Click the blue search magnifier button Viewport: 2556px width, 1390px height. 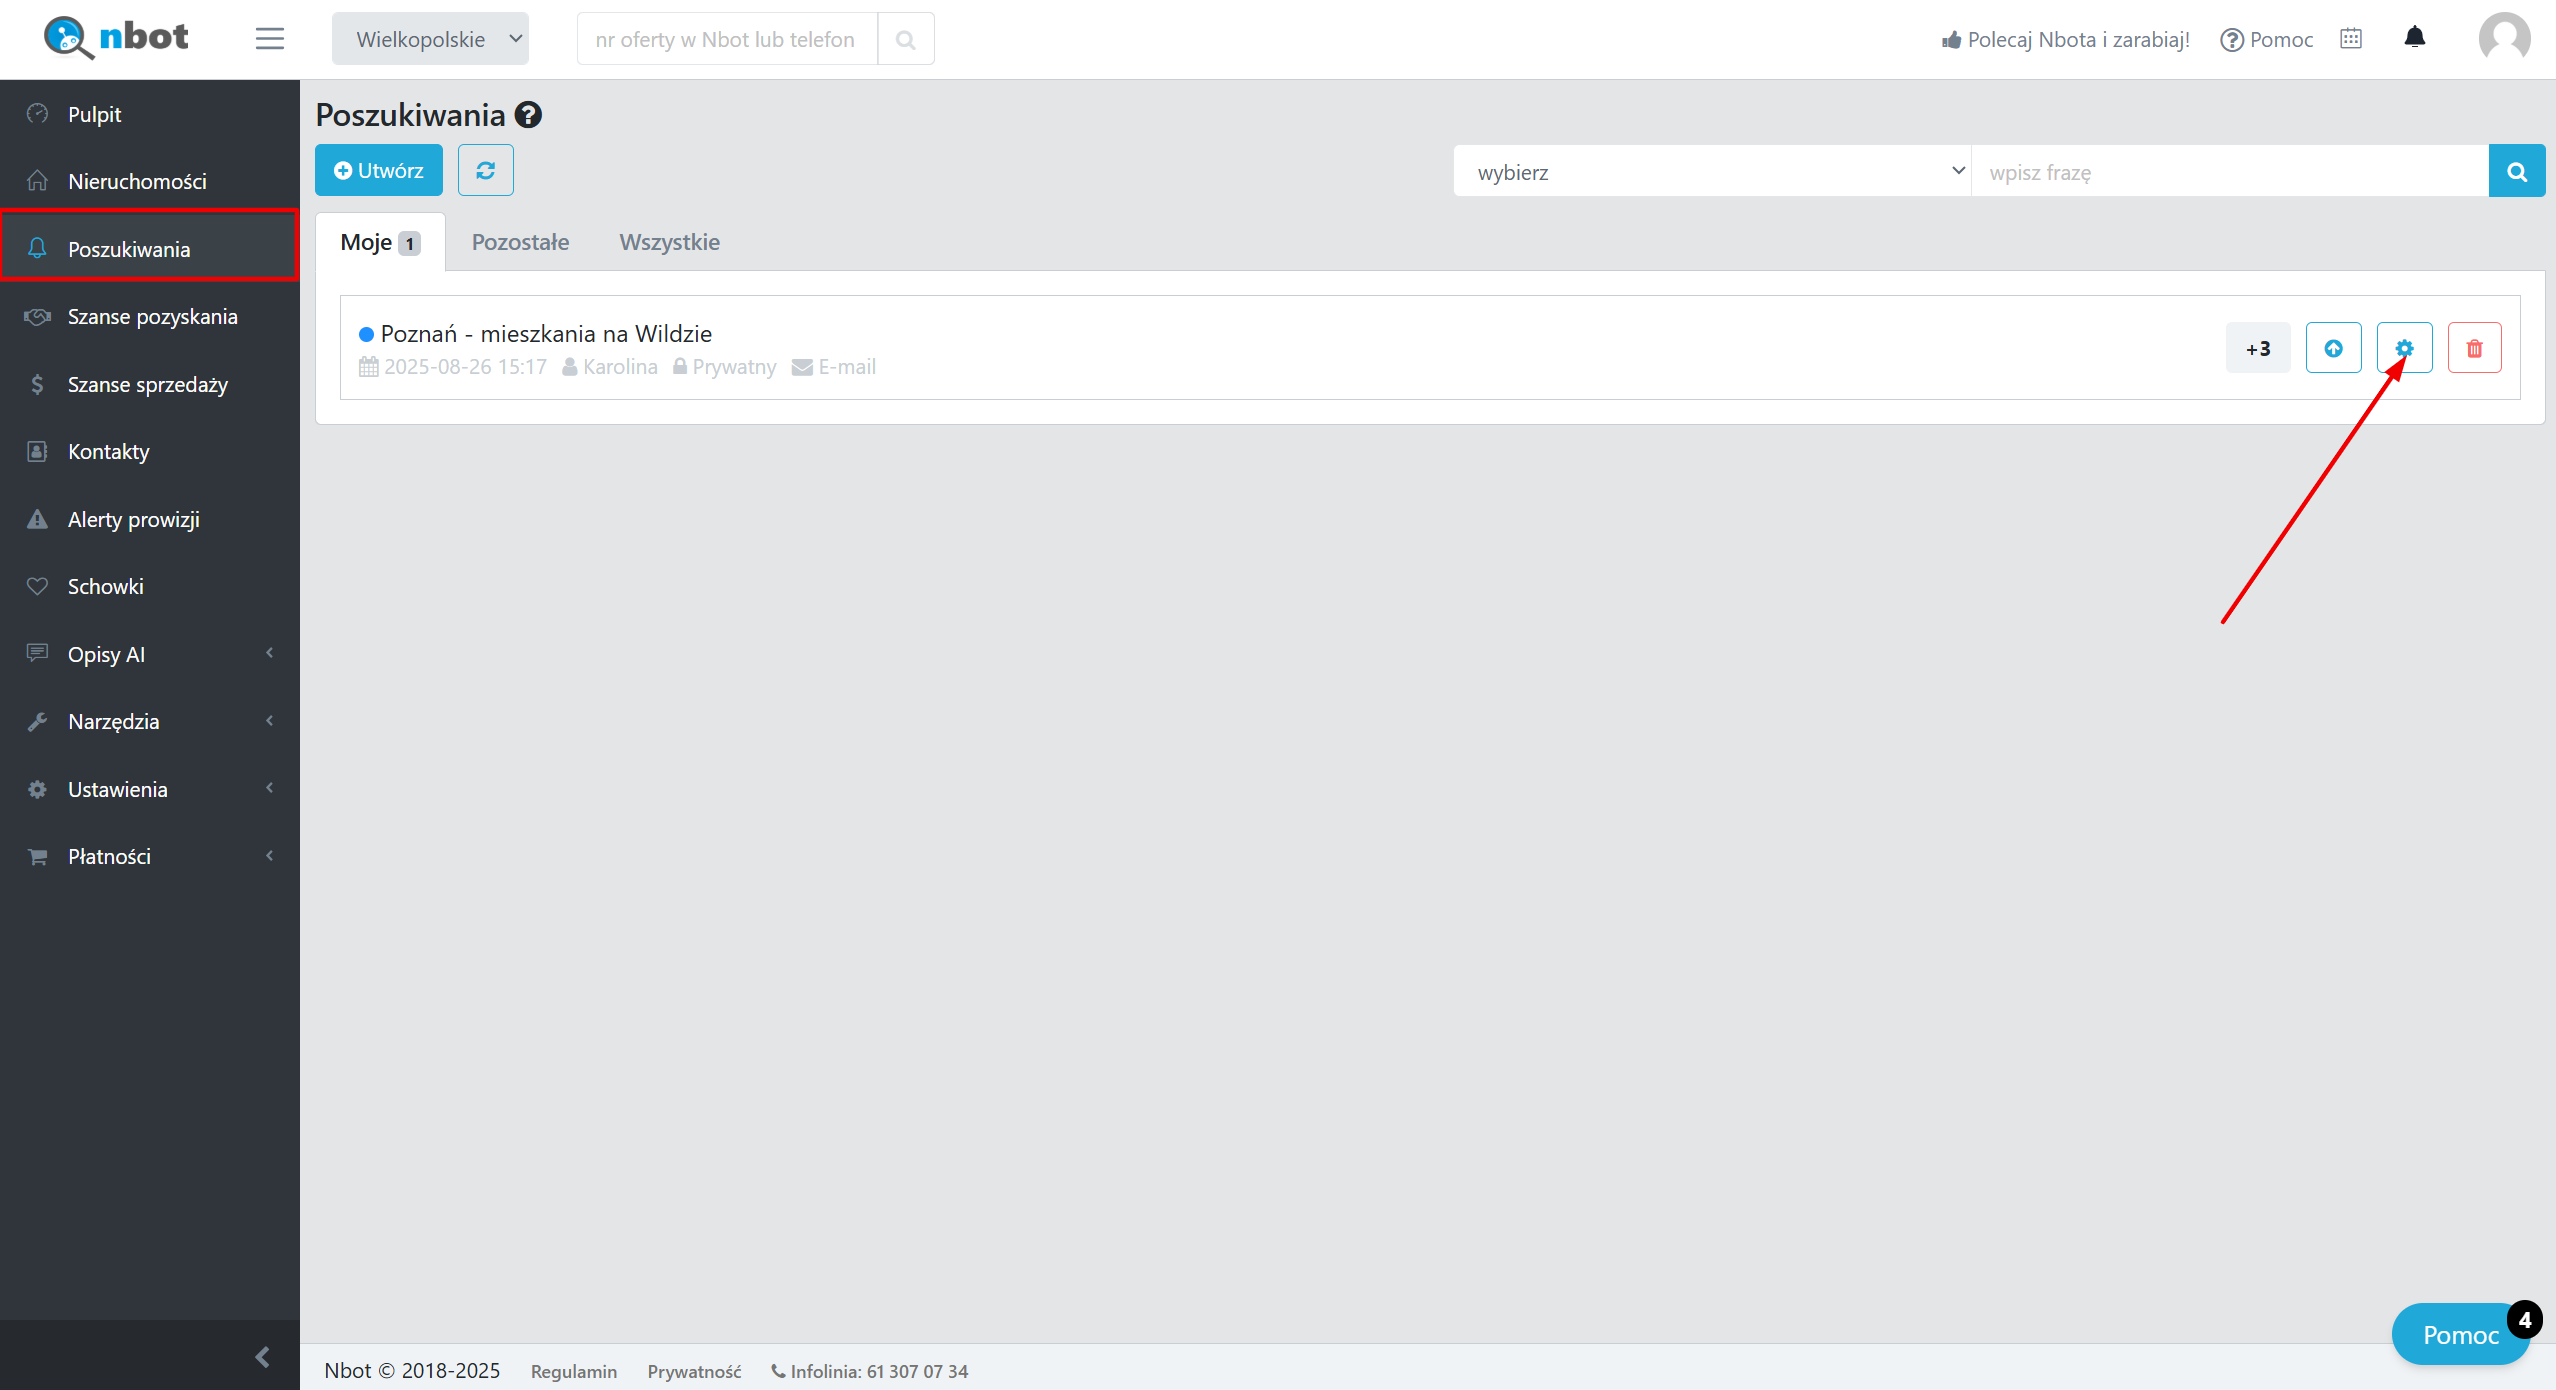point(2516,171)
